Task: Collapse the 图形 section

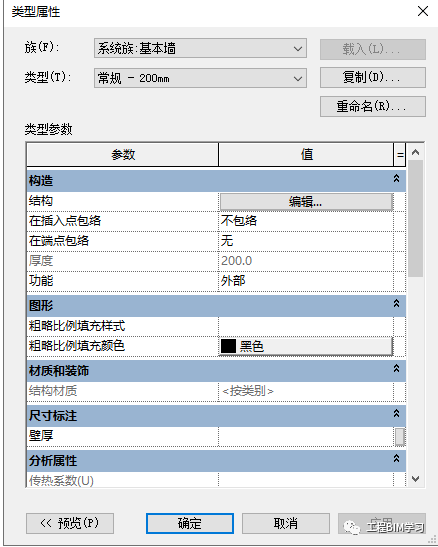Action: pyautogui.click(x=397, y=304)
